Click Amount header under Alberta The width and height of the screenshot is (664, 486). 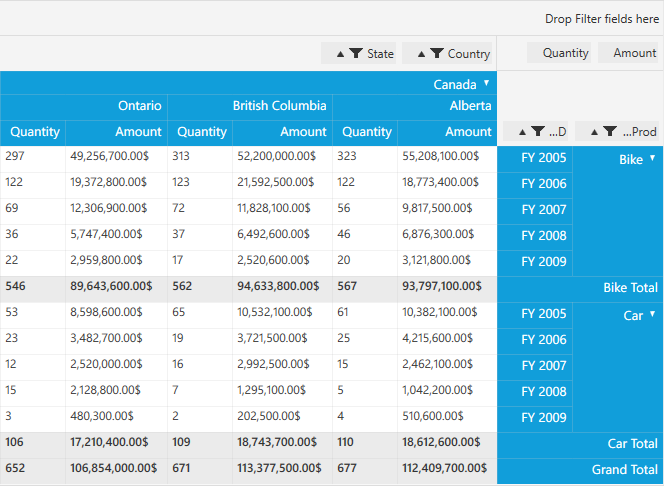coord(447,132)
